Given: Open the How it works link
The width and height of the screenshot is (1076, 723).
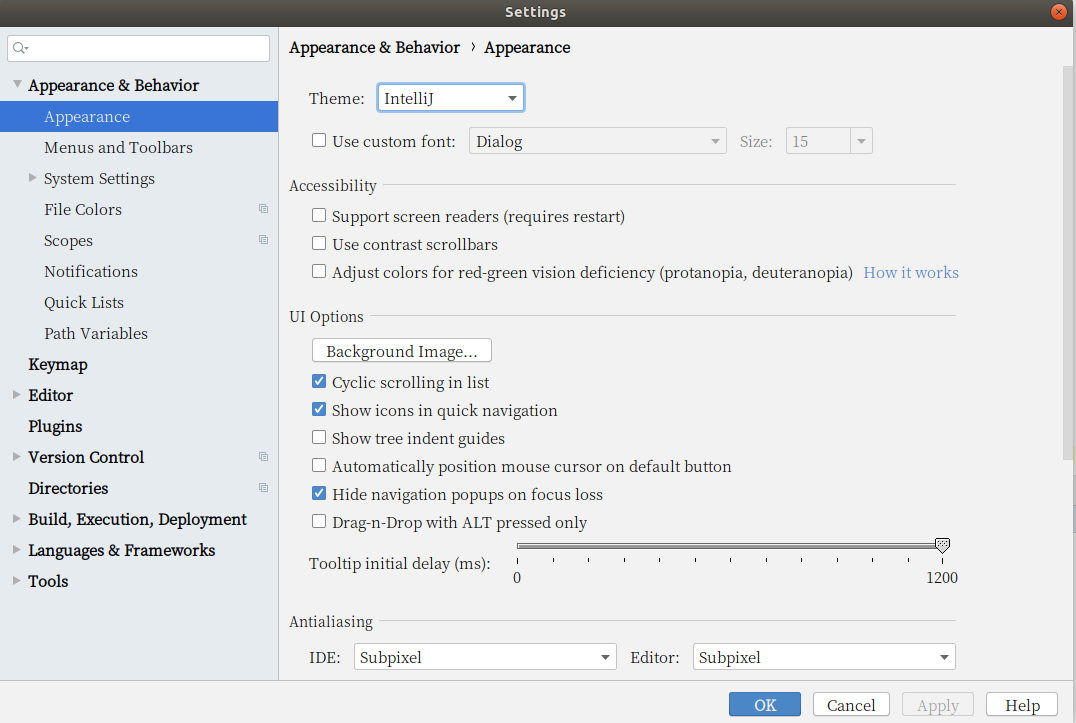Looking at the screenshot, I should tap(911, 272).
